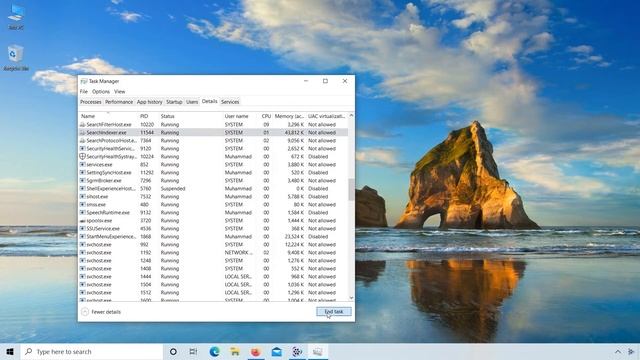Click the taskbar search box

click(92, 351)
